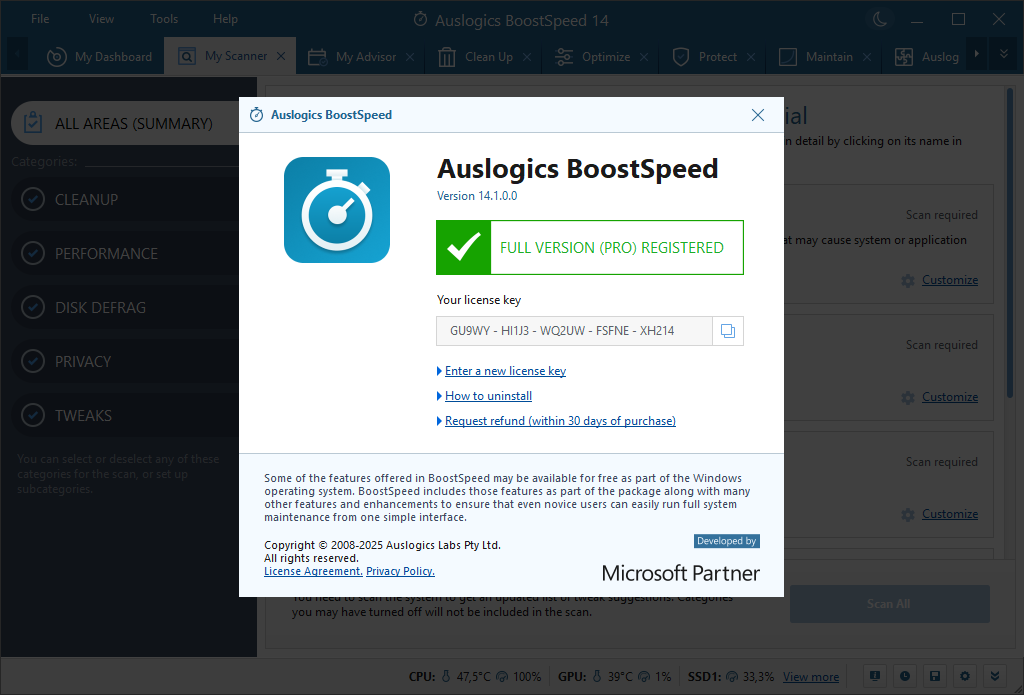Copy the license key with the copy icon

[x=728, y=331]
